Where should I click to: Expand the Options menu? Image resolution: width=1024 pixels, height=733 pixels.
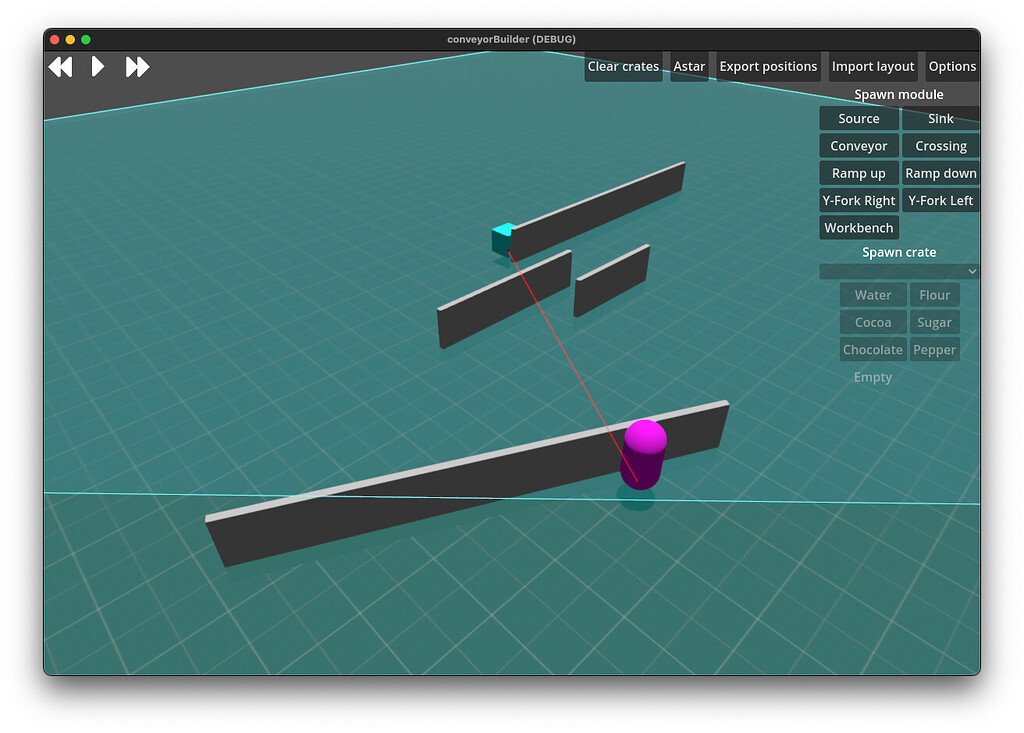coord(951,66)
